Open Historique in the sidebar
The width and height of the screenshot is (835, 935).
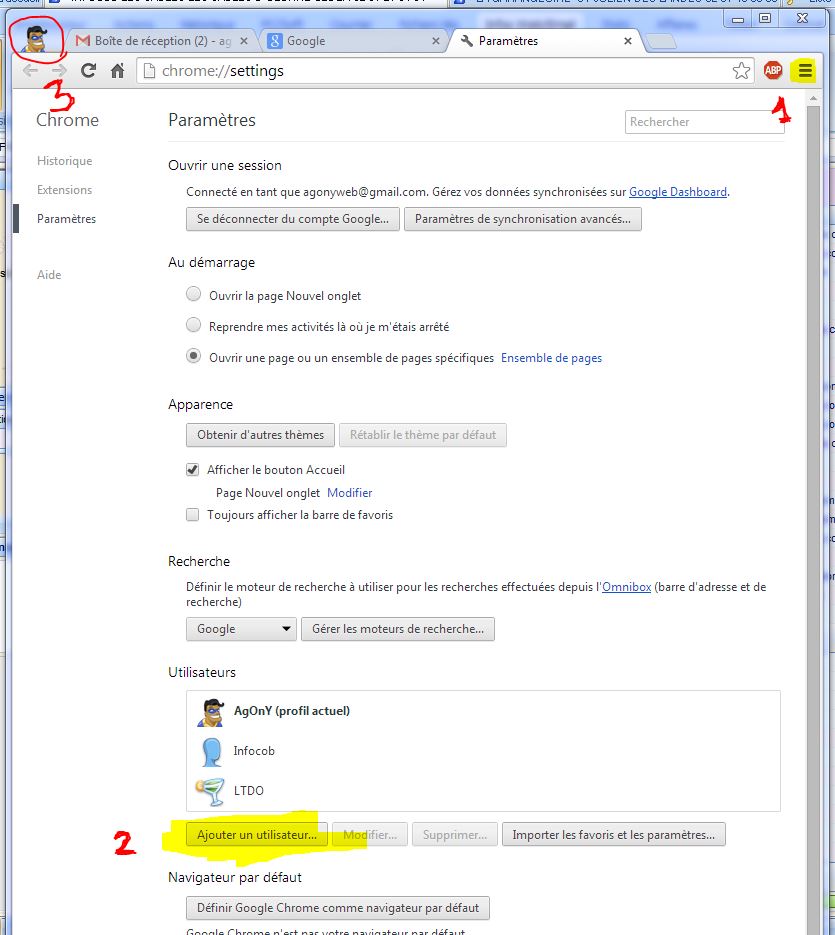click(x=64, y=161)
